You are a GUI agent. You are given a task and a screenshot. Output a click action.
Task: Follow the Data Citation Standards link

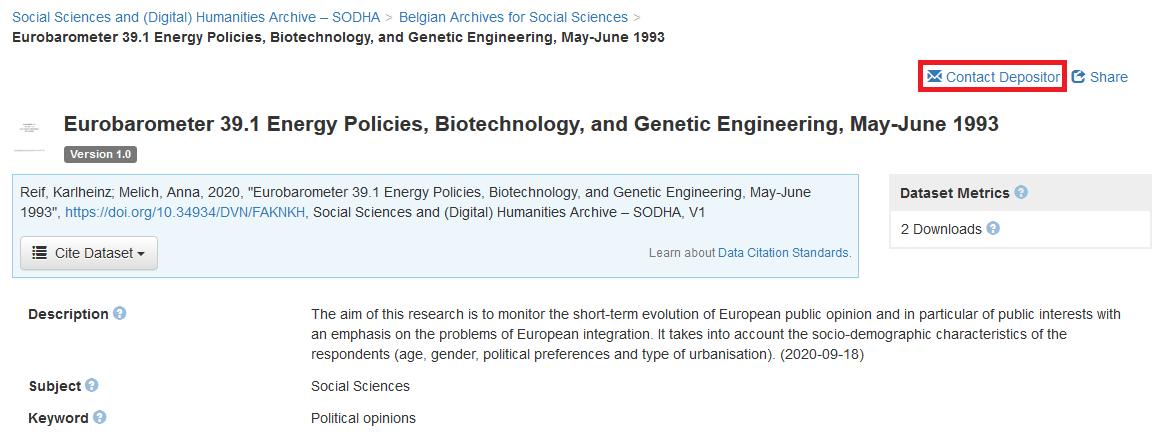click(x=784, y=253)
